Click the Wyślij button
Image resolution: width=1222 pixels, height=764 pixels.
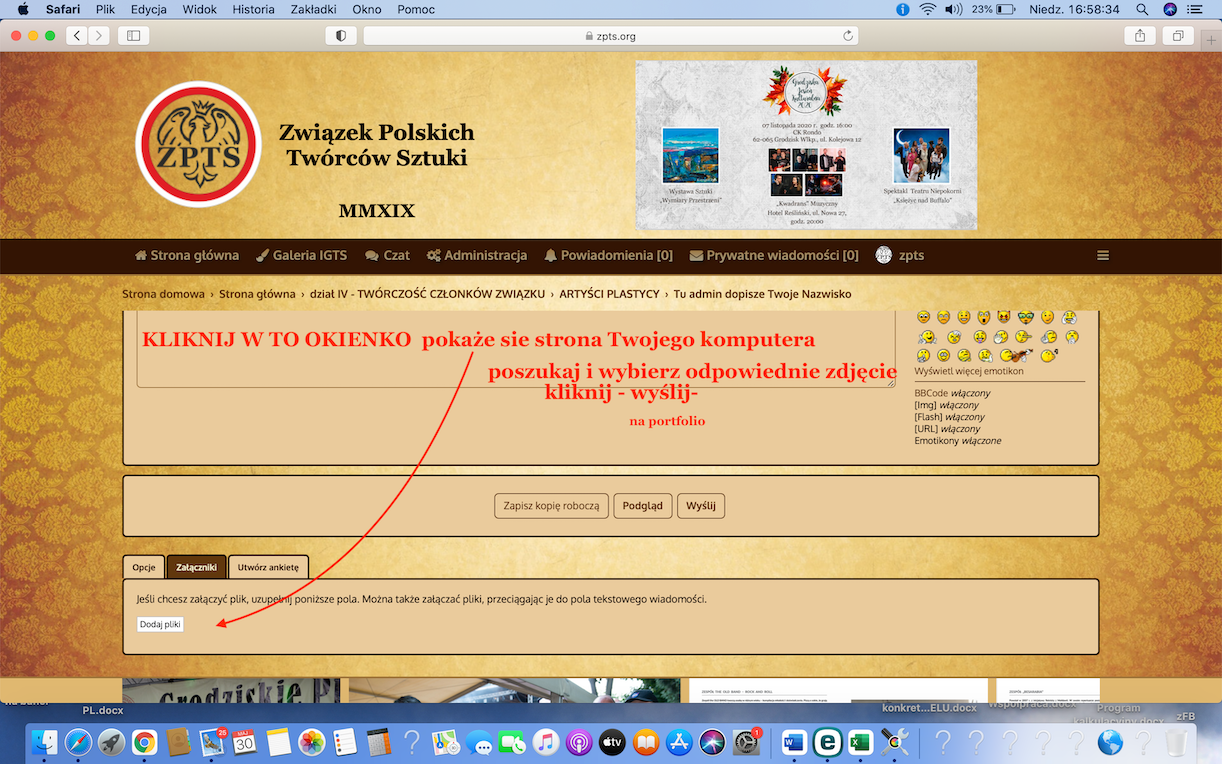[700, 506]
